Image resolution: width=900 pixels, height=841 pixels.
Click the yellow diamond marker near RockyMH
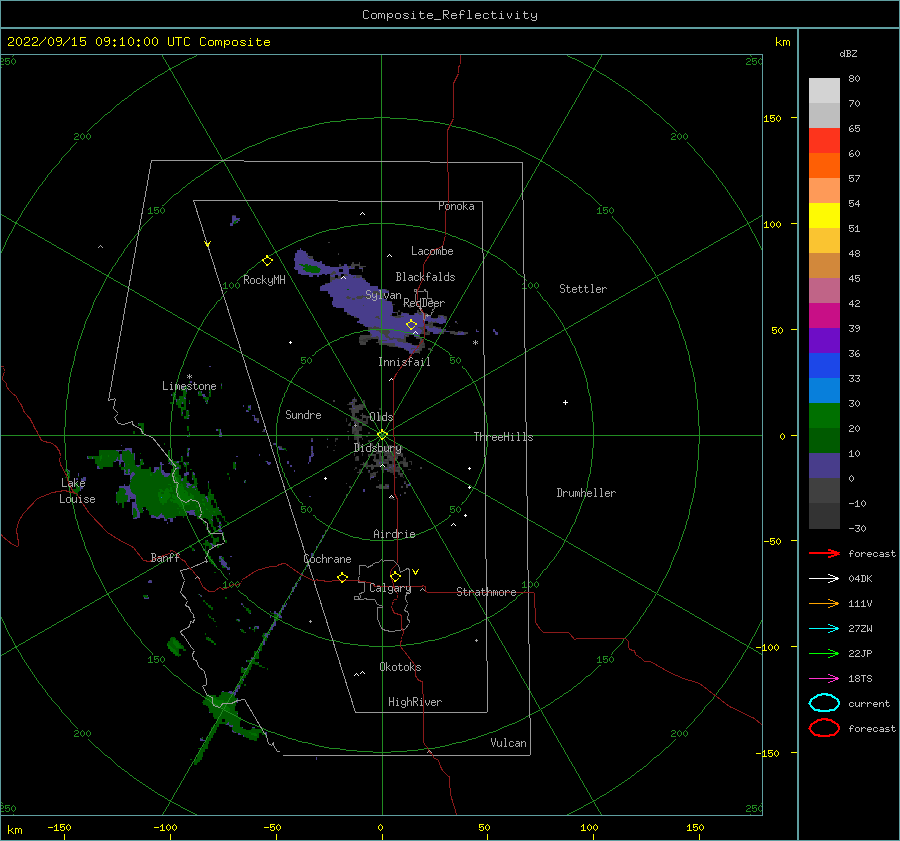[x=267, y=261]
